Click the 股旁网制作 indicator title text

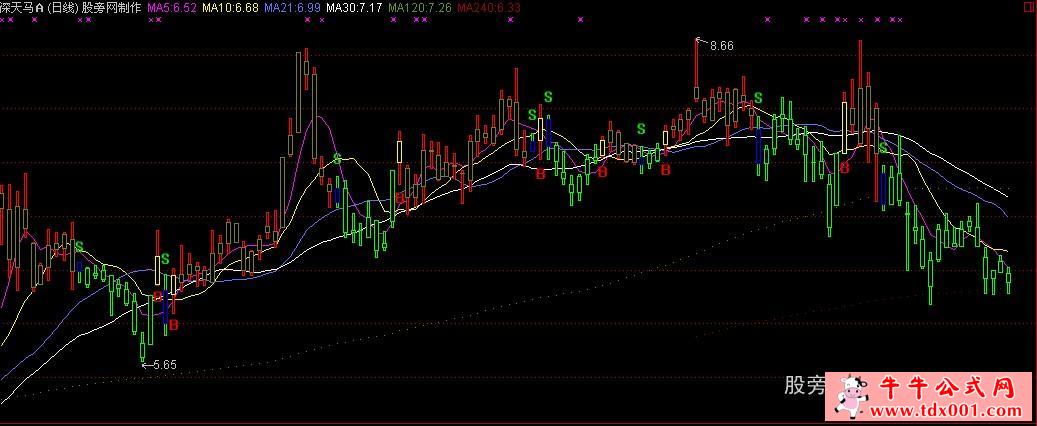coord(113,7)
